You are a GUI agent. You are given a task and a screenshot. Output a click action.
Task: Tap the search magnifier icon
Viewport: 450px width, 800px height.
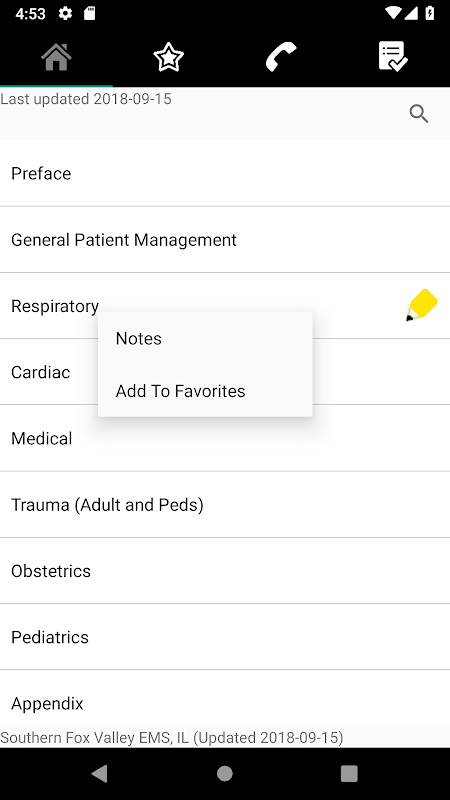tap(419, 114)
